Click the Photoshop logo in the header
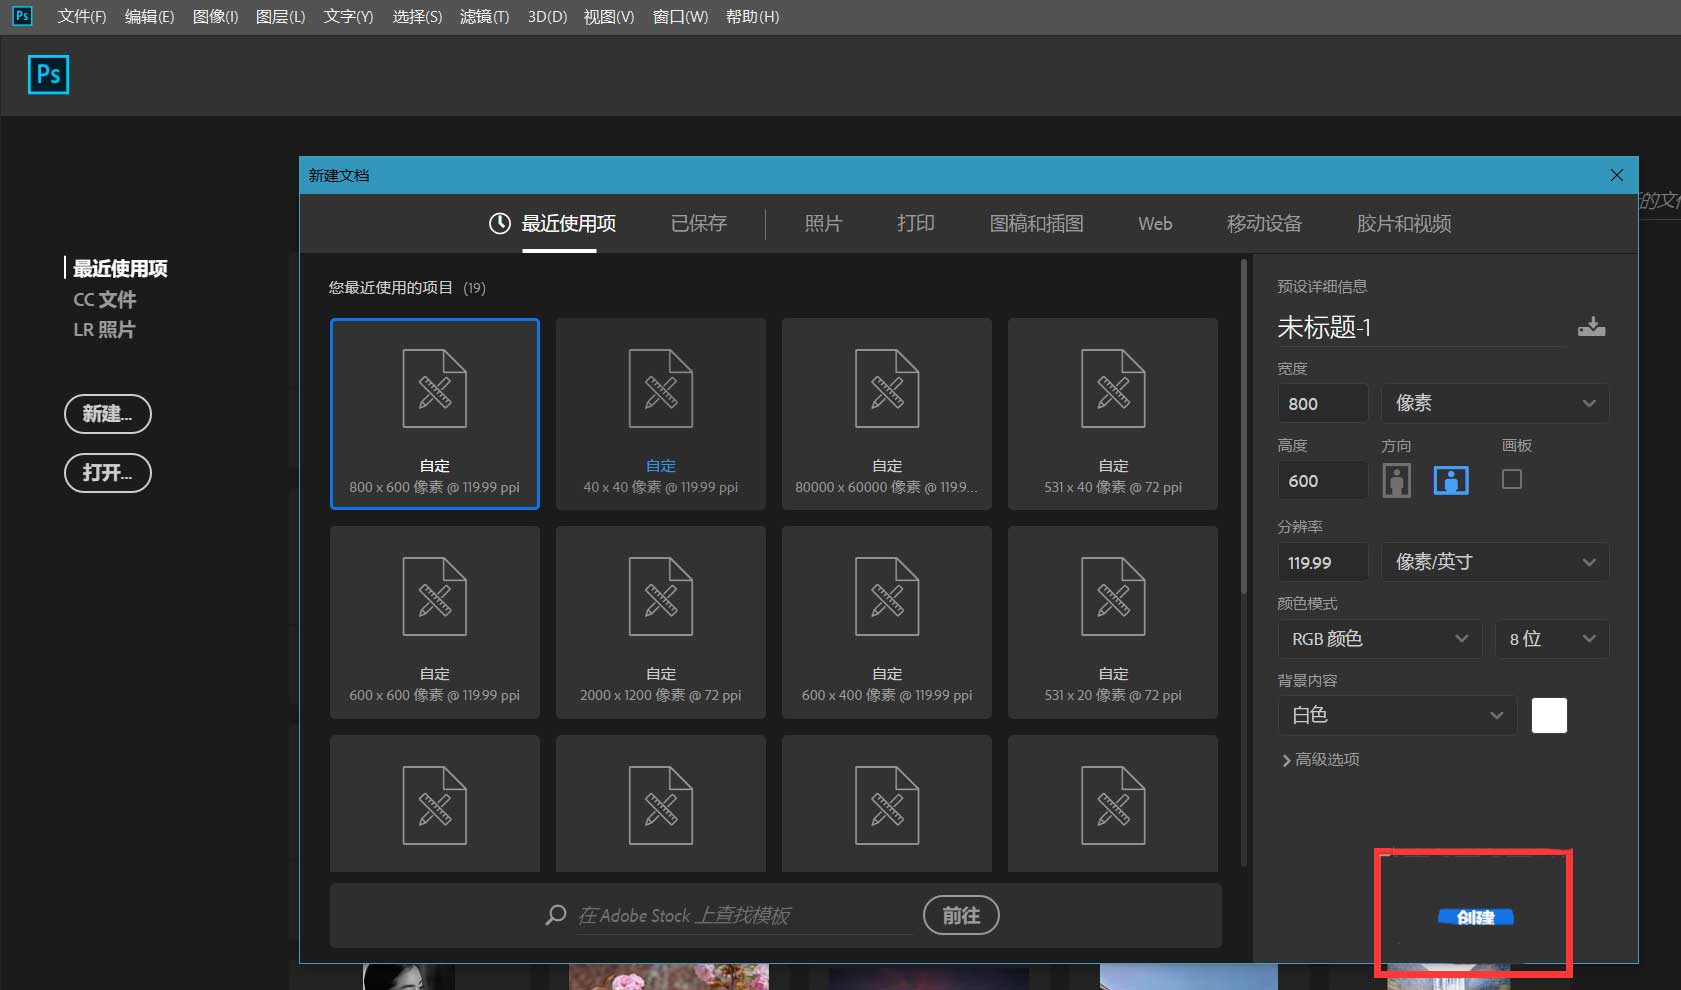The width and height of the screenshot is (1681, 990). click(48, 75)
